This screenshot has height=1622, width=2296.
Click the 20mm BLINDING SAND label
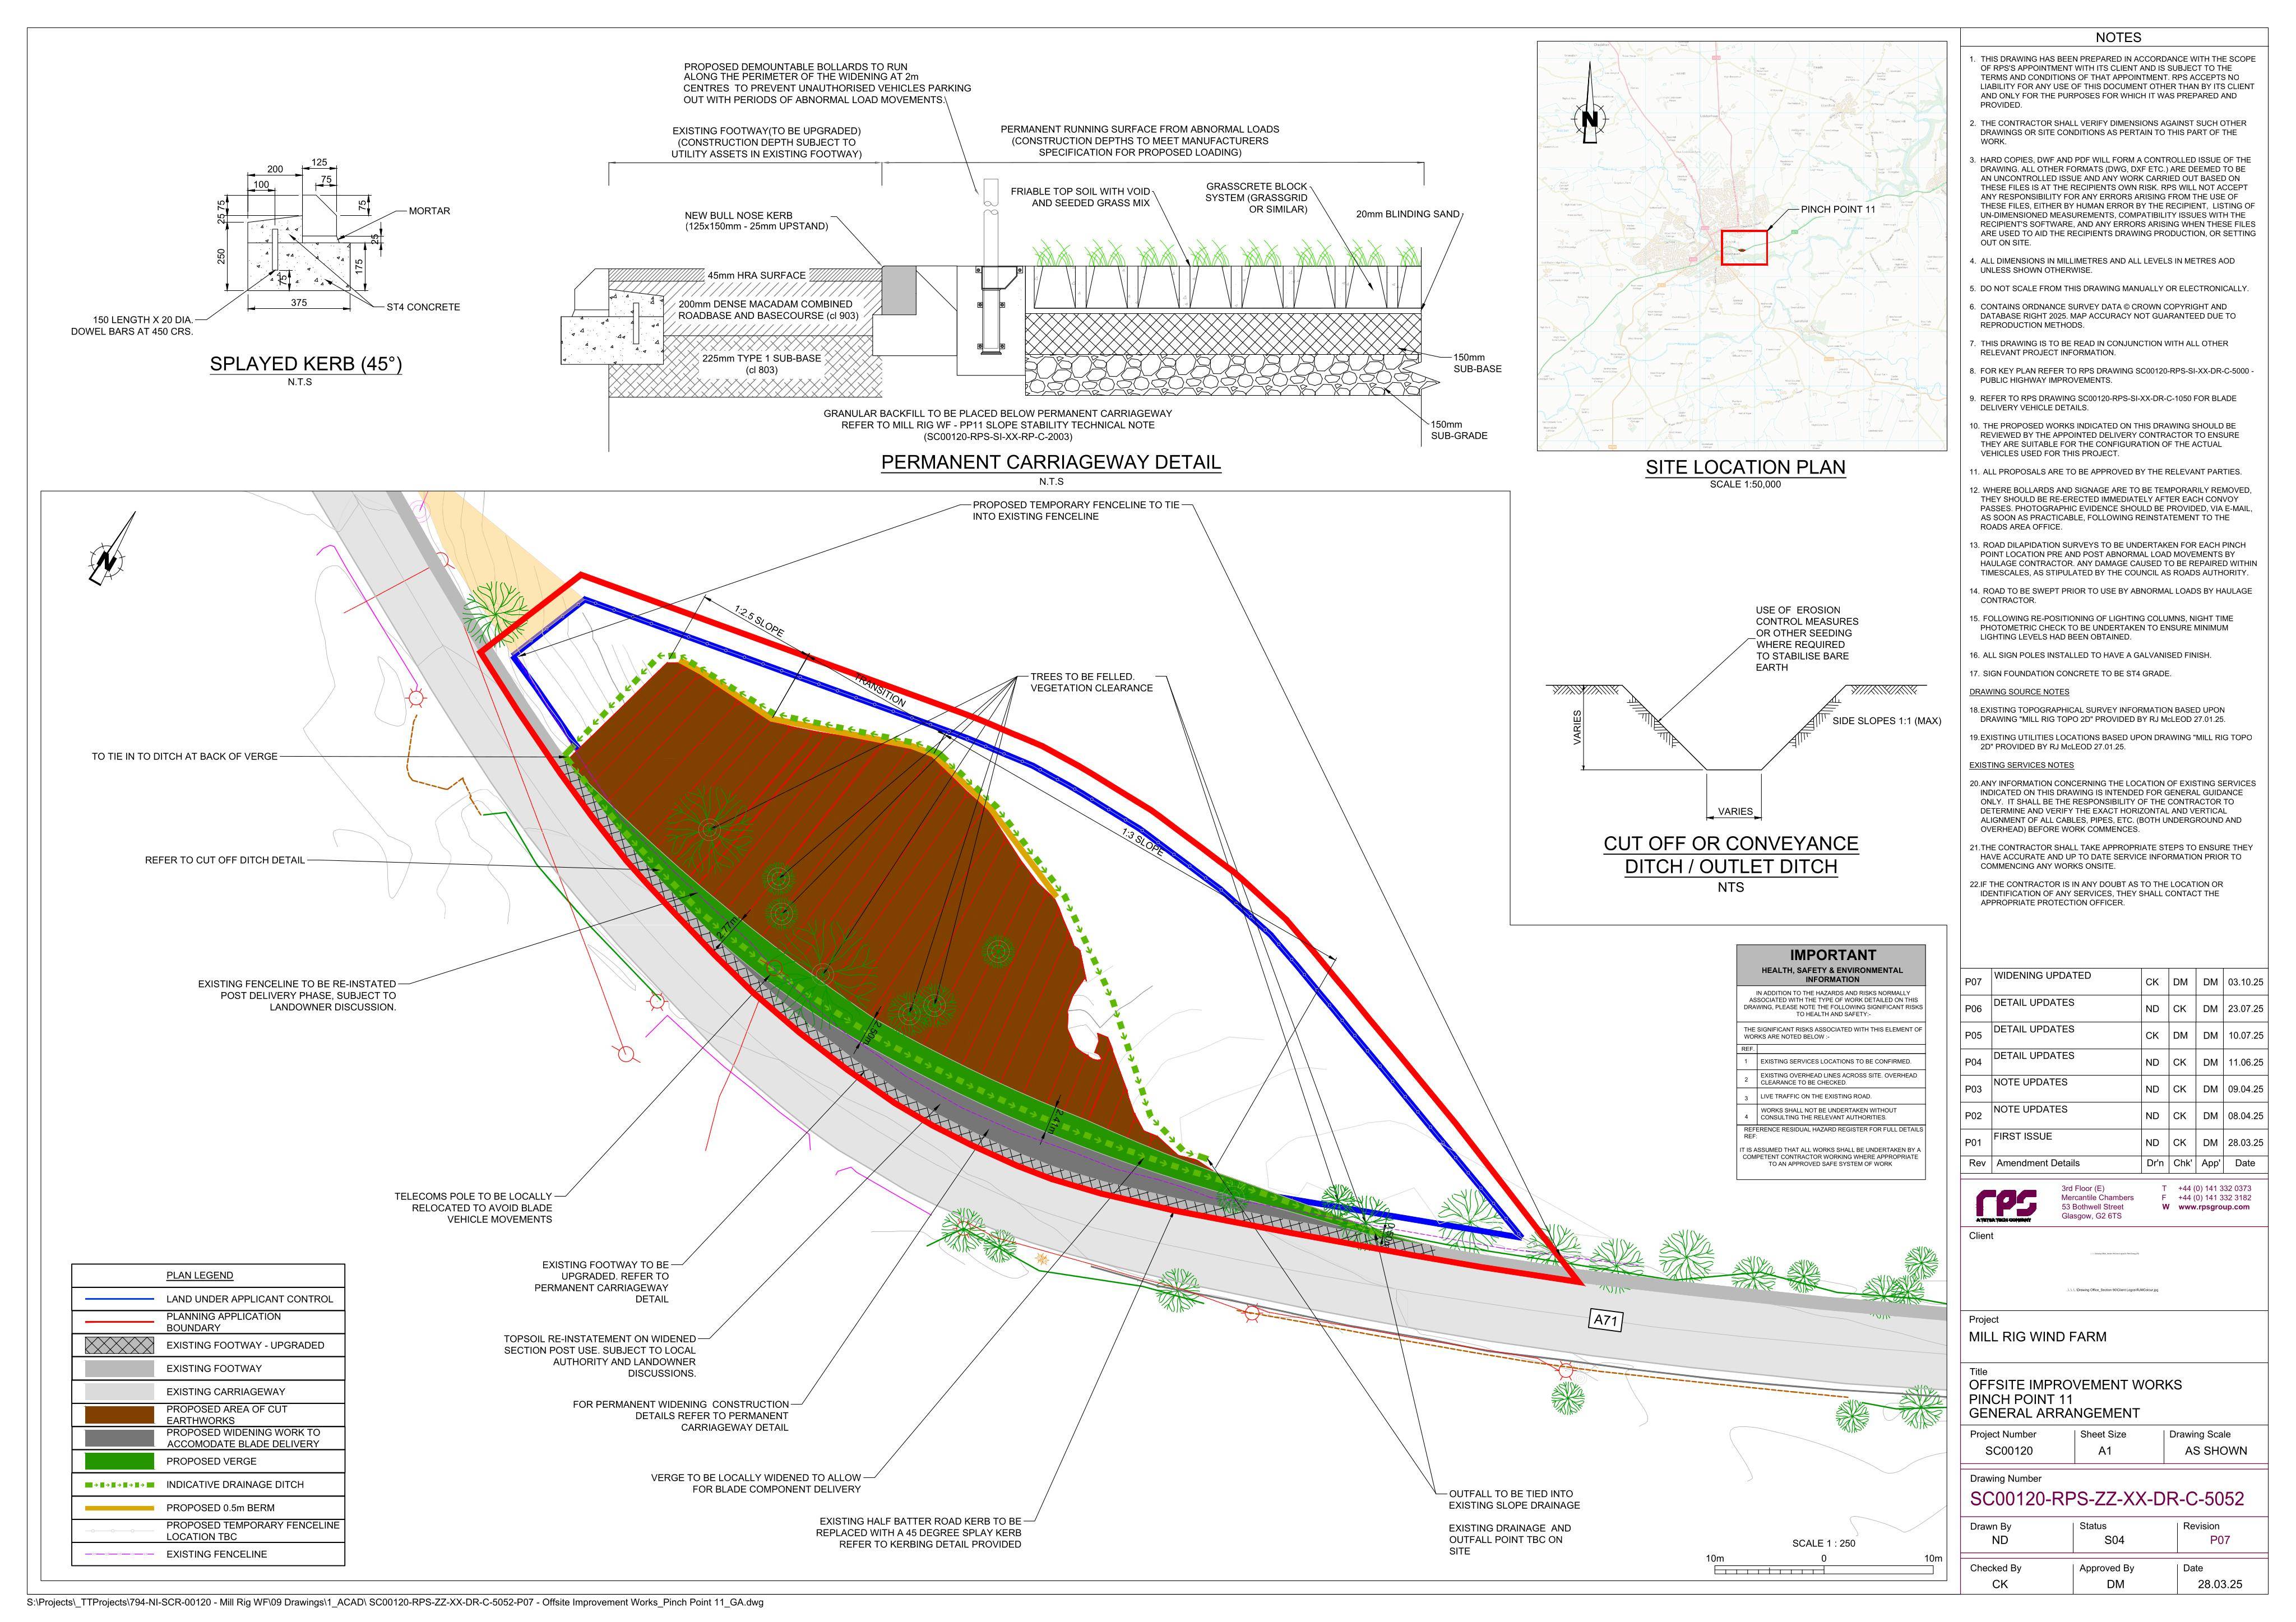click(x=1408, y=214)
